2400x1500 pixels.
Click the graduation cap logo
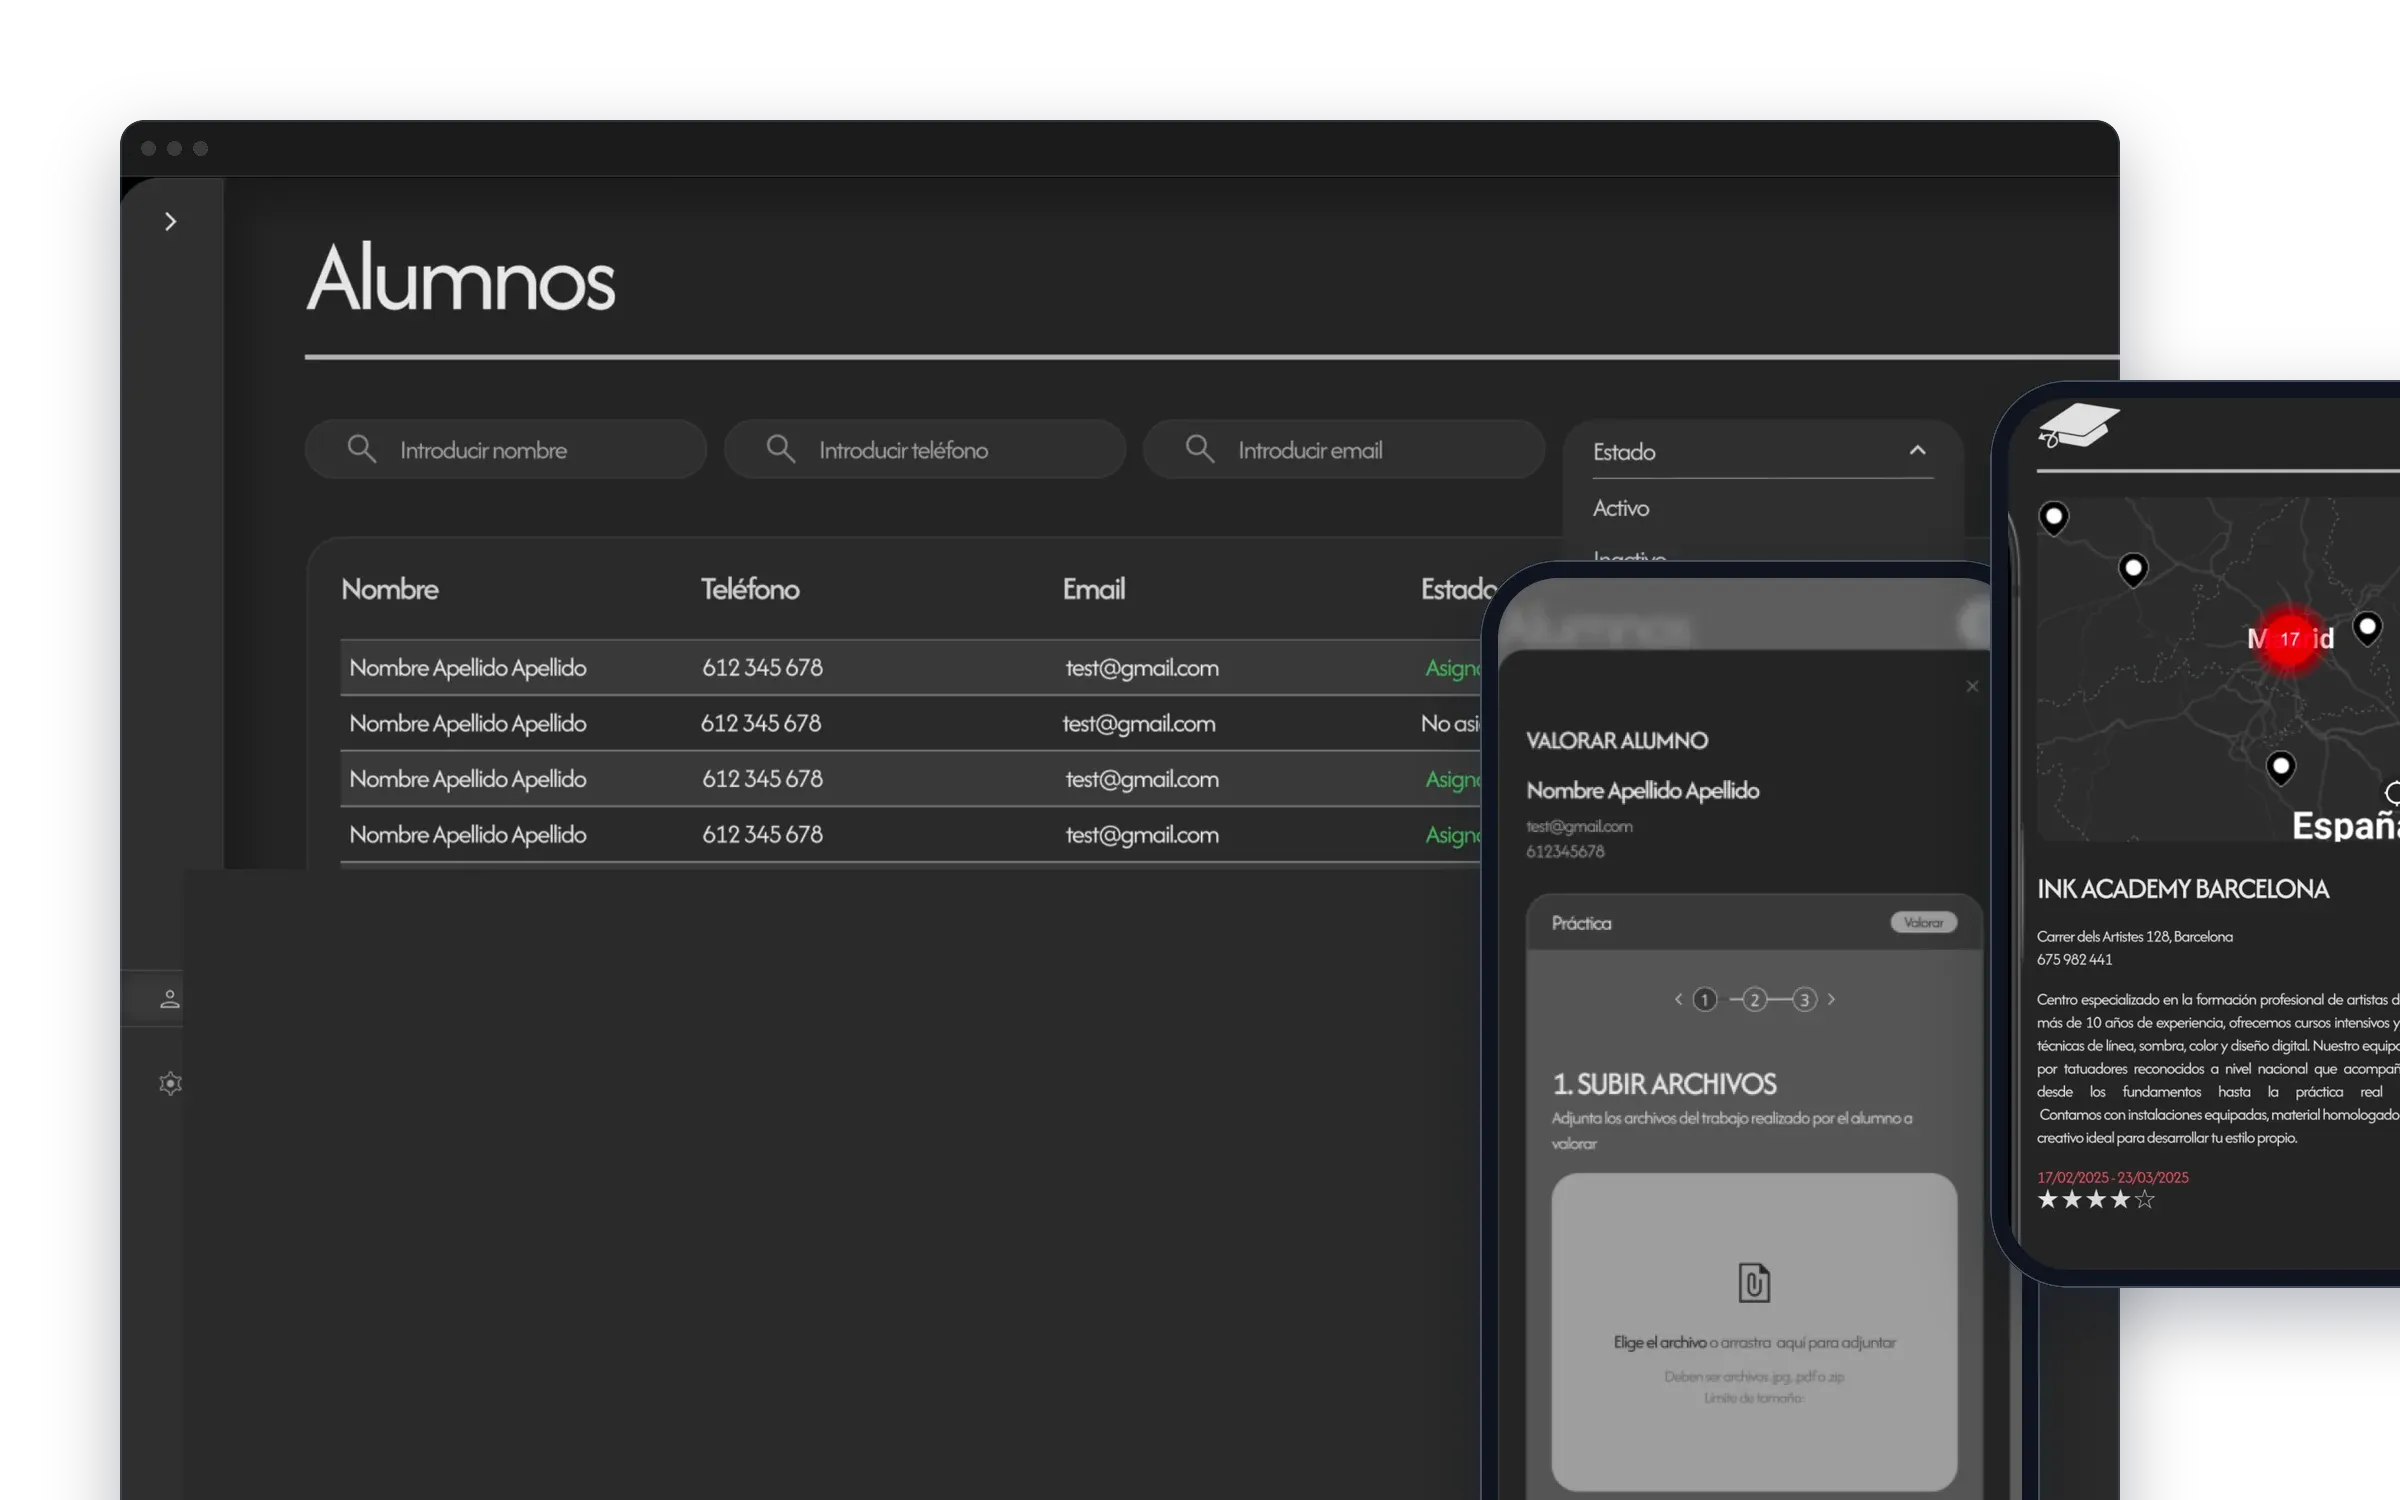(2078, 426)
